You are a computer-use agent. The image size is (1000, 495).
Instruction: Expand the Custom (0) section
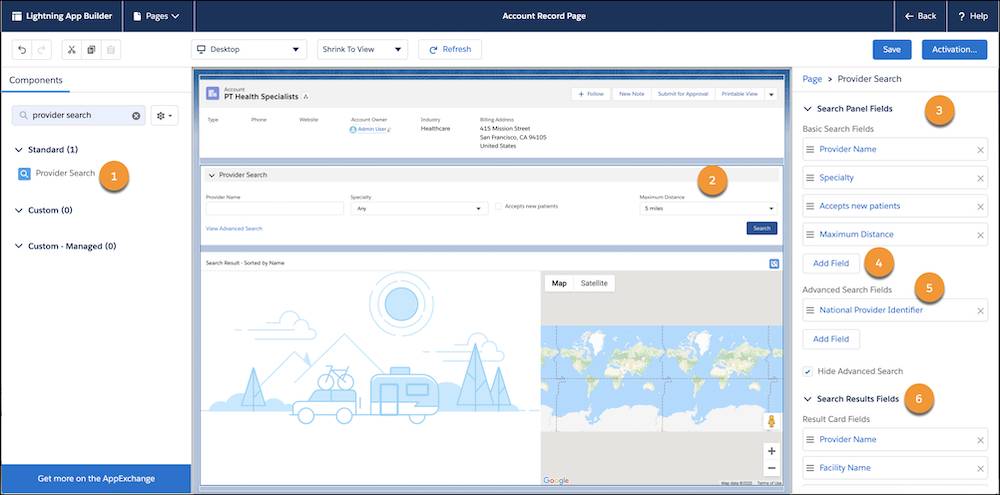18,211
